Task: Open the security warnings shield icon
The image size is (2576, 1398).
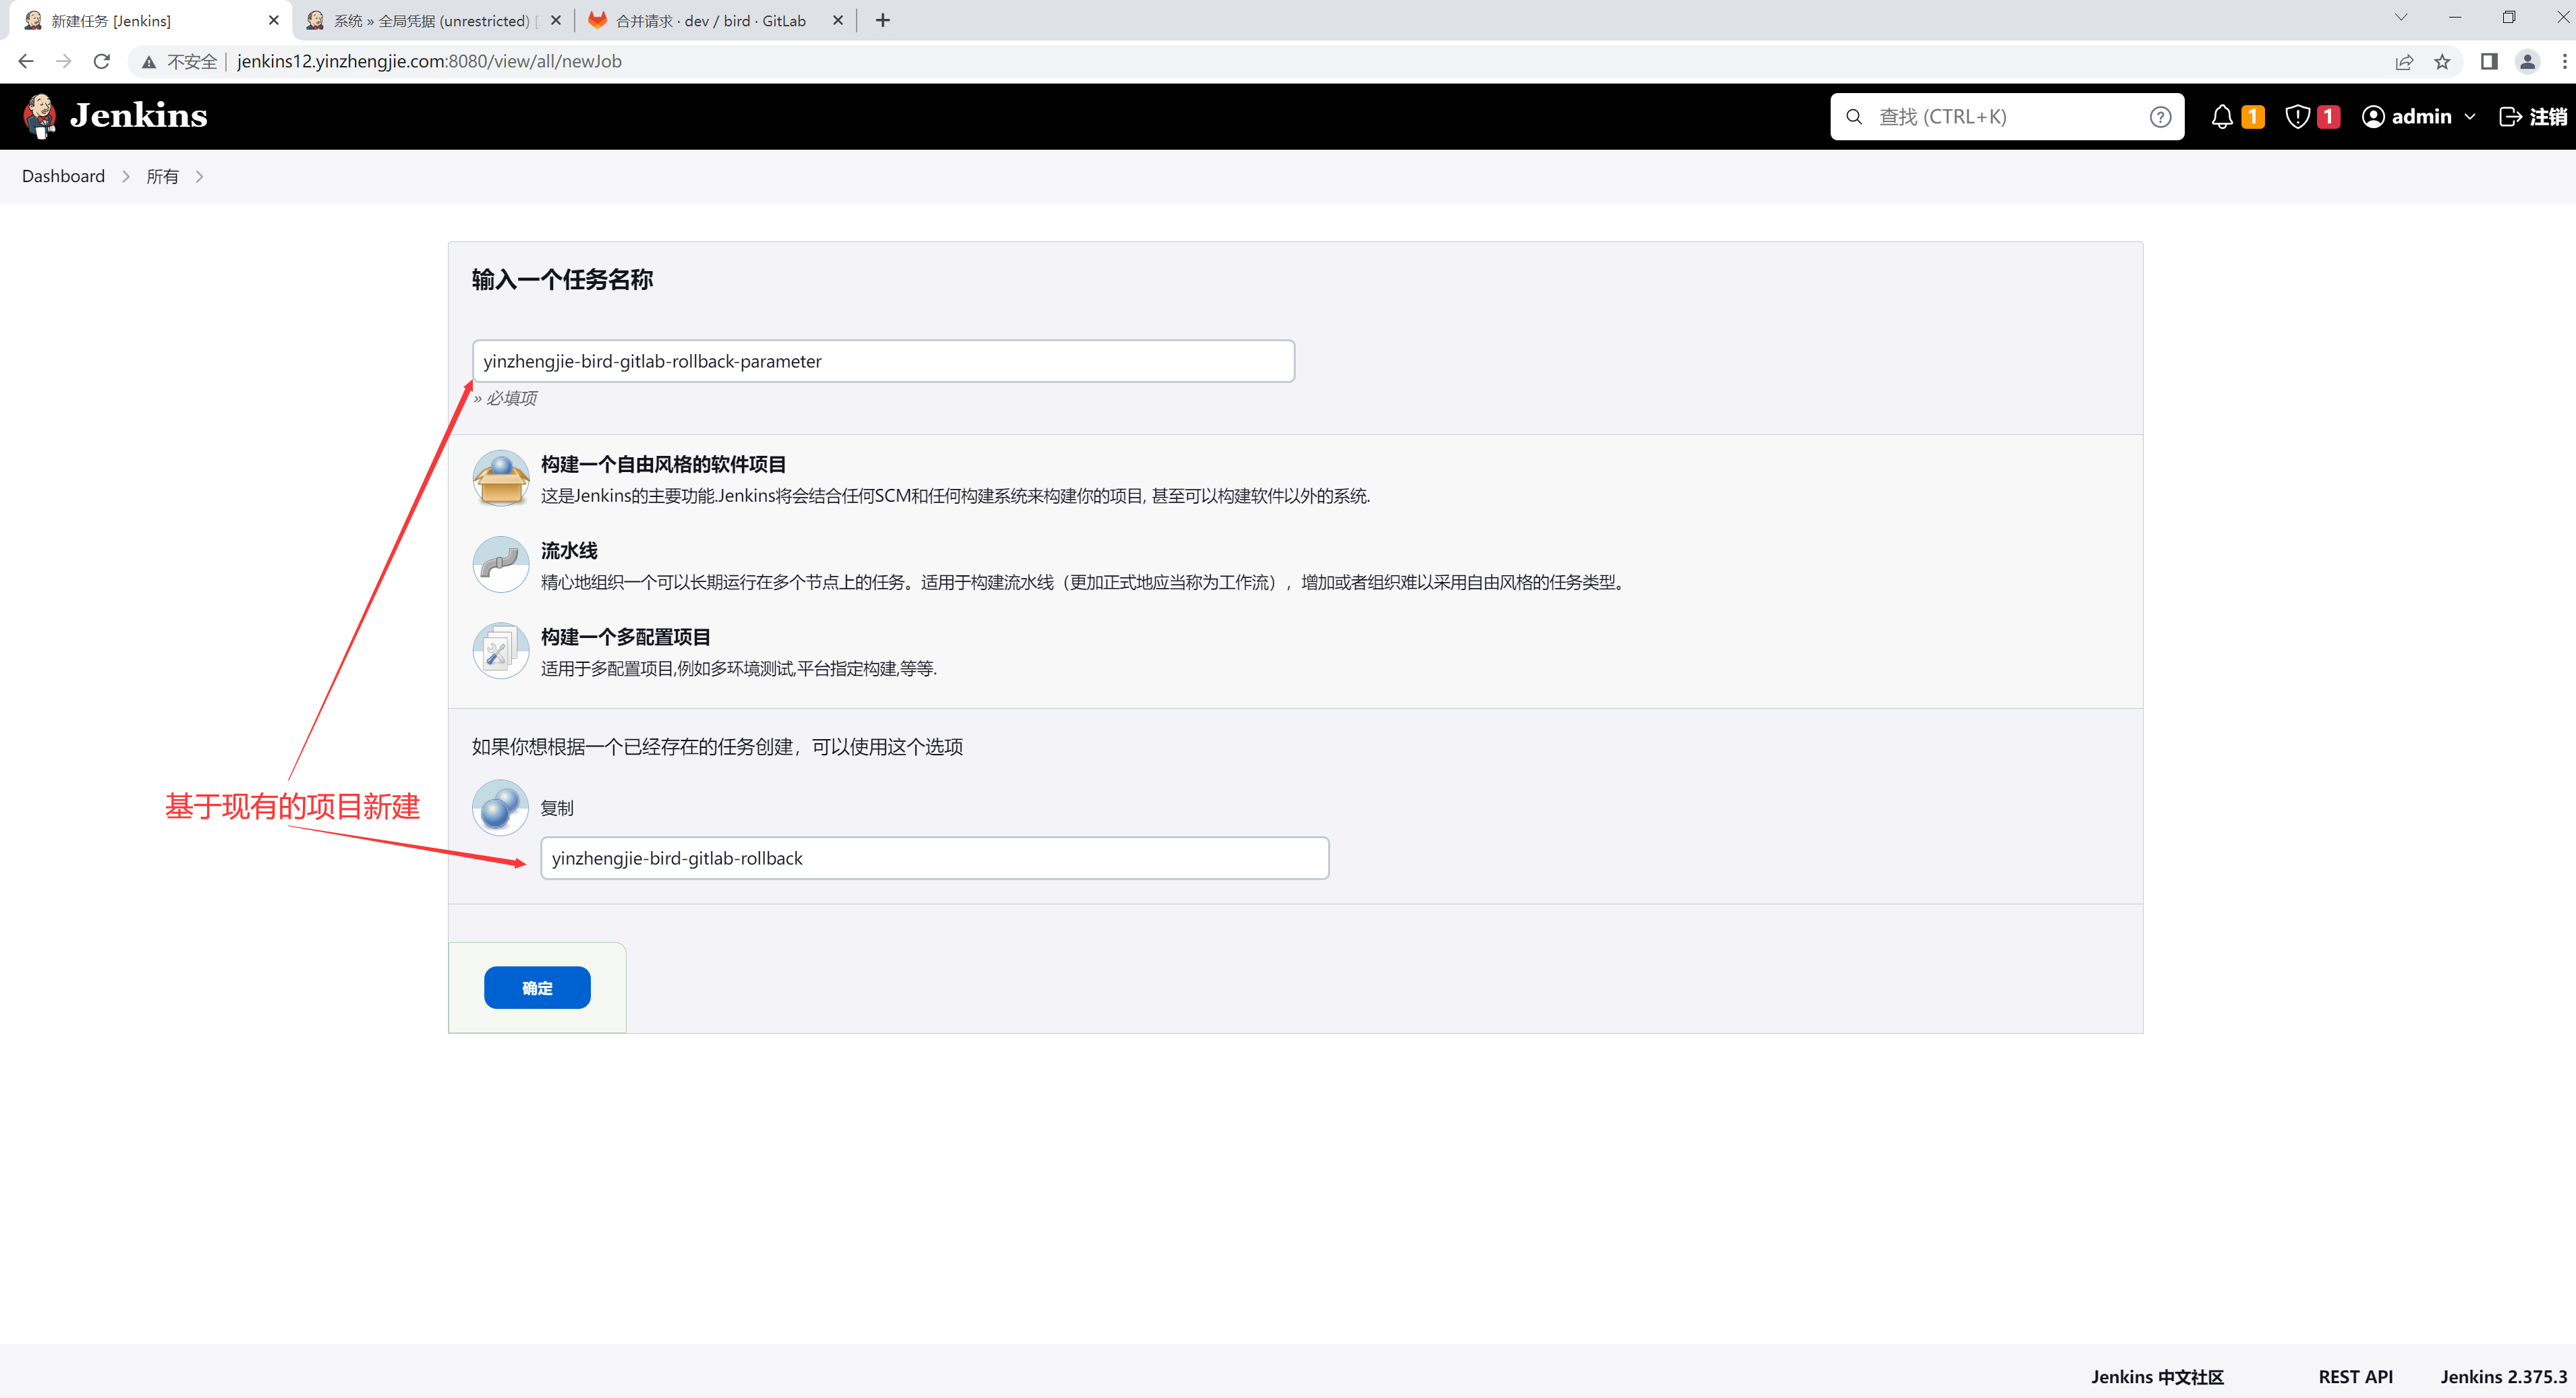Action: point(2297,117)
